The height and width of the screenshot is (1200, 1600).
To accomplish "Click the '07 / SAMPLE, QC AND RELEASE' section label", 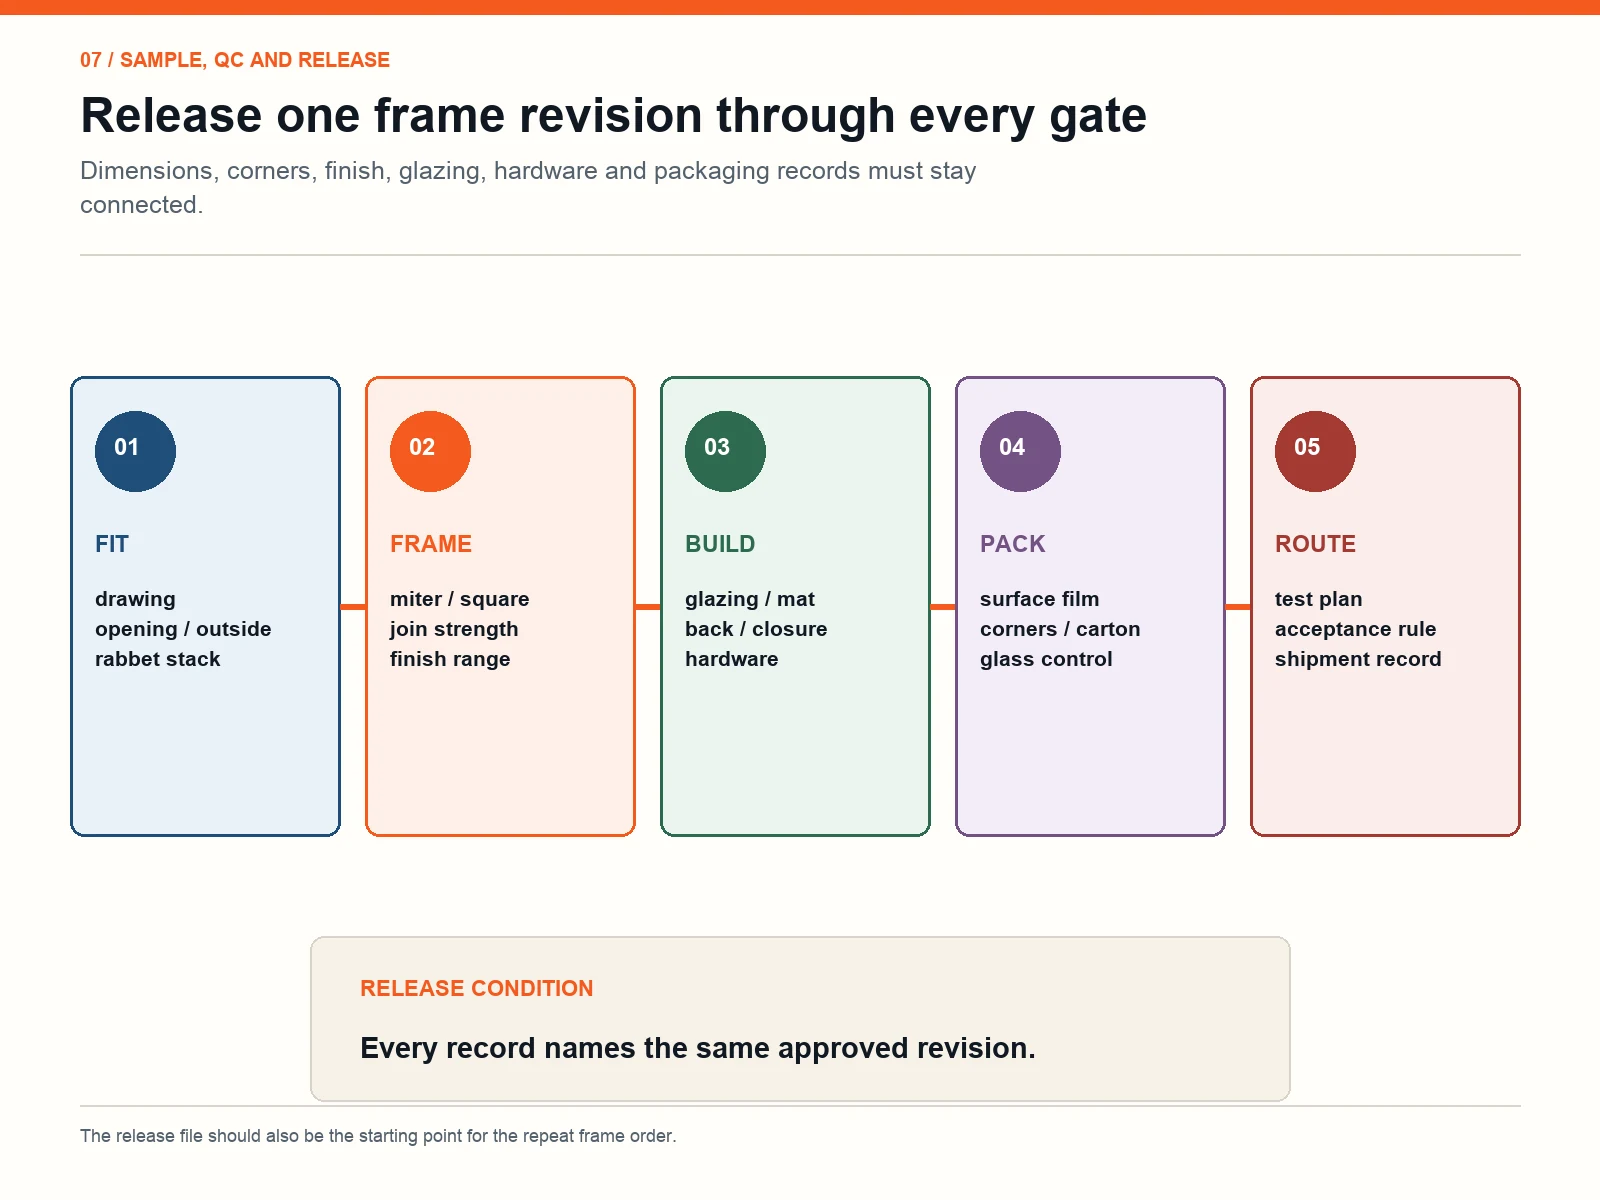I will (x=235, y=60).
